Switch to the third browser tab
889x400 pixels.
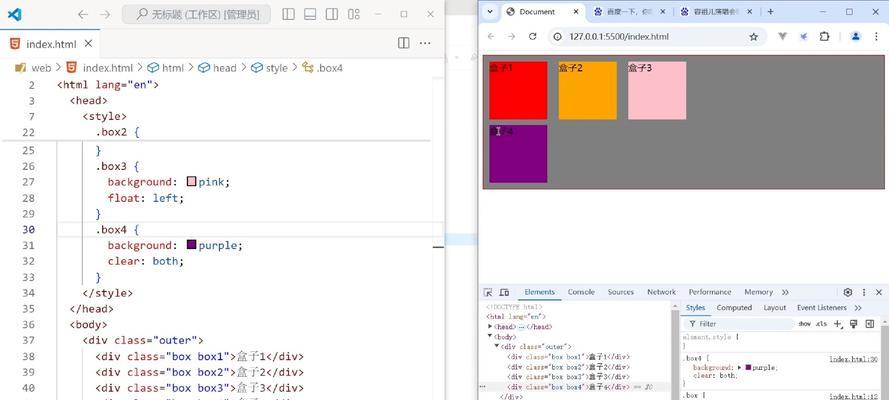(714, 11)
